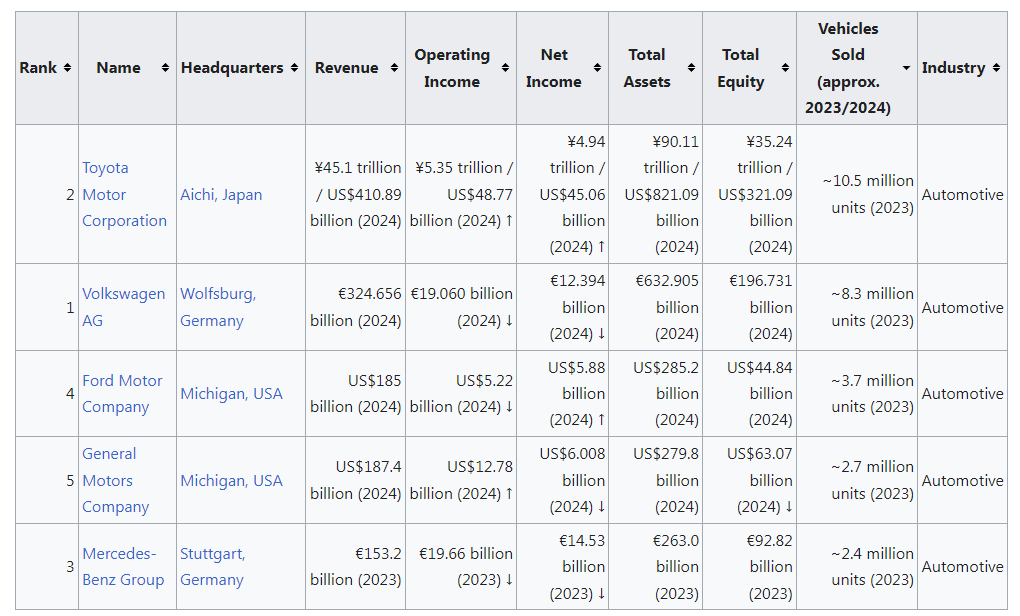Click the Industry header text
This screenshot has width=1020, height=616.
pyautogui.click(x=954, y=68)
